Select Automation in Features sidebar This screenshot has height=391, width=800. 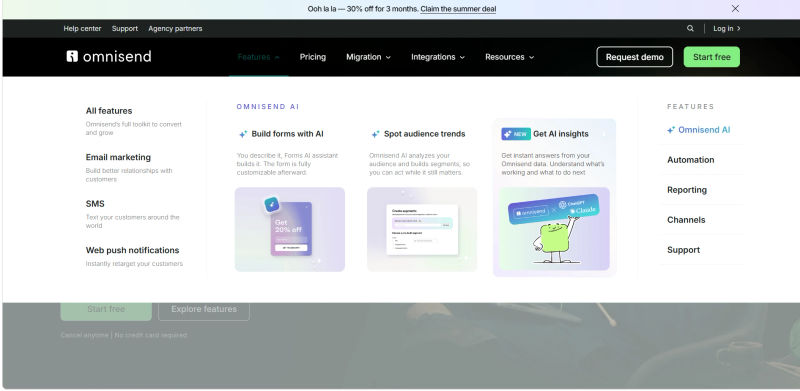click(690, 160)
